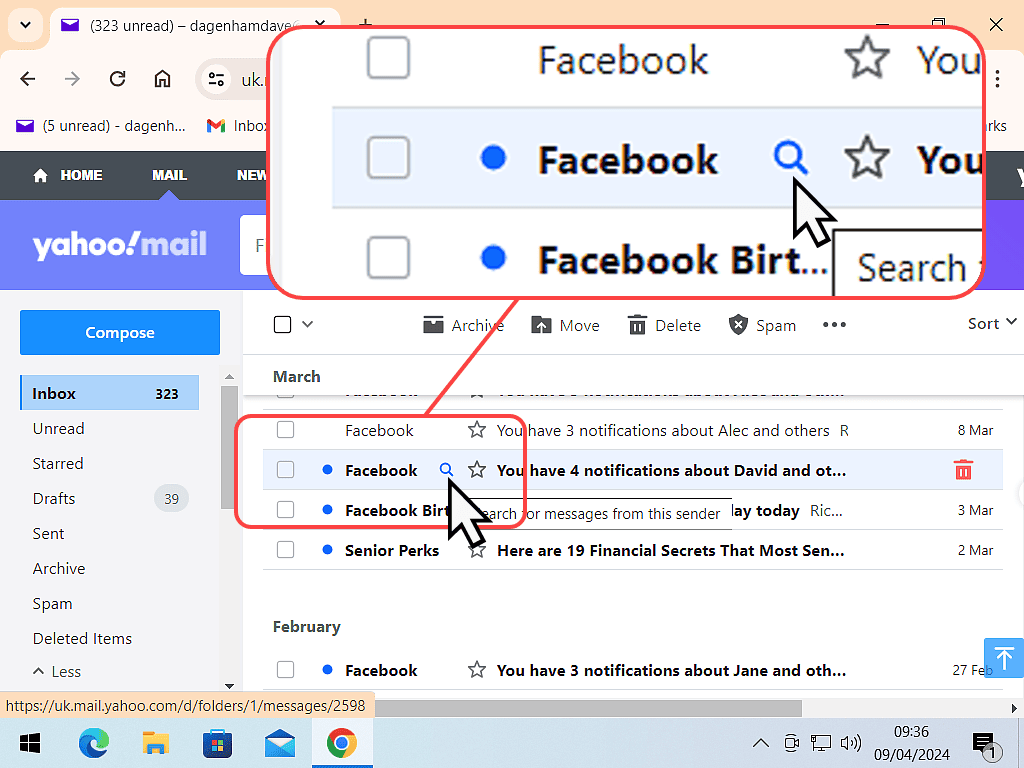Open the Senior Perks Financial Secrets email
Screen dimensions: 1024x768
point(670,550)
